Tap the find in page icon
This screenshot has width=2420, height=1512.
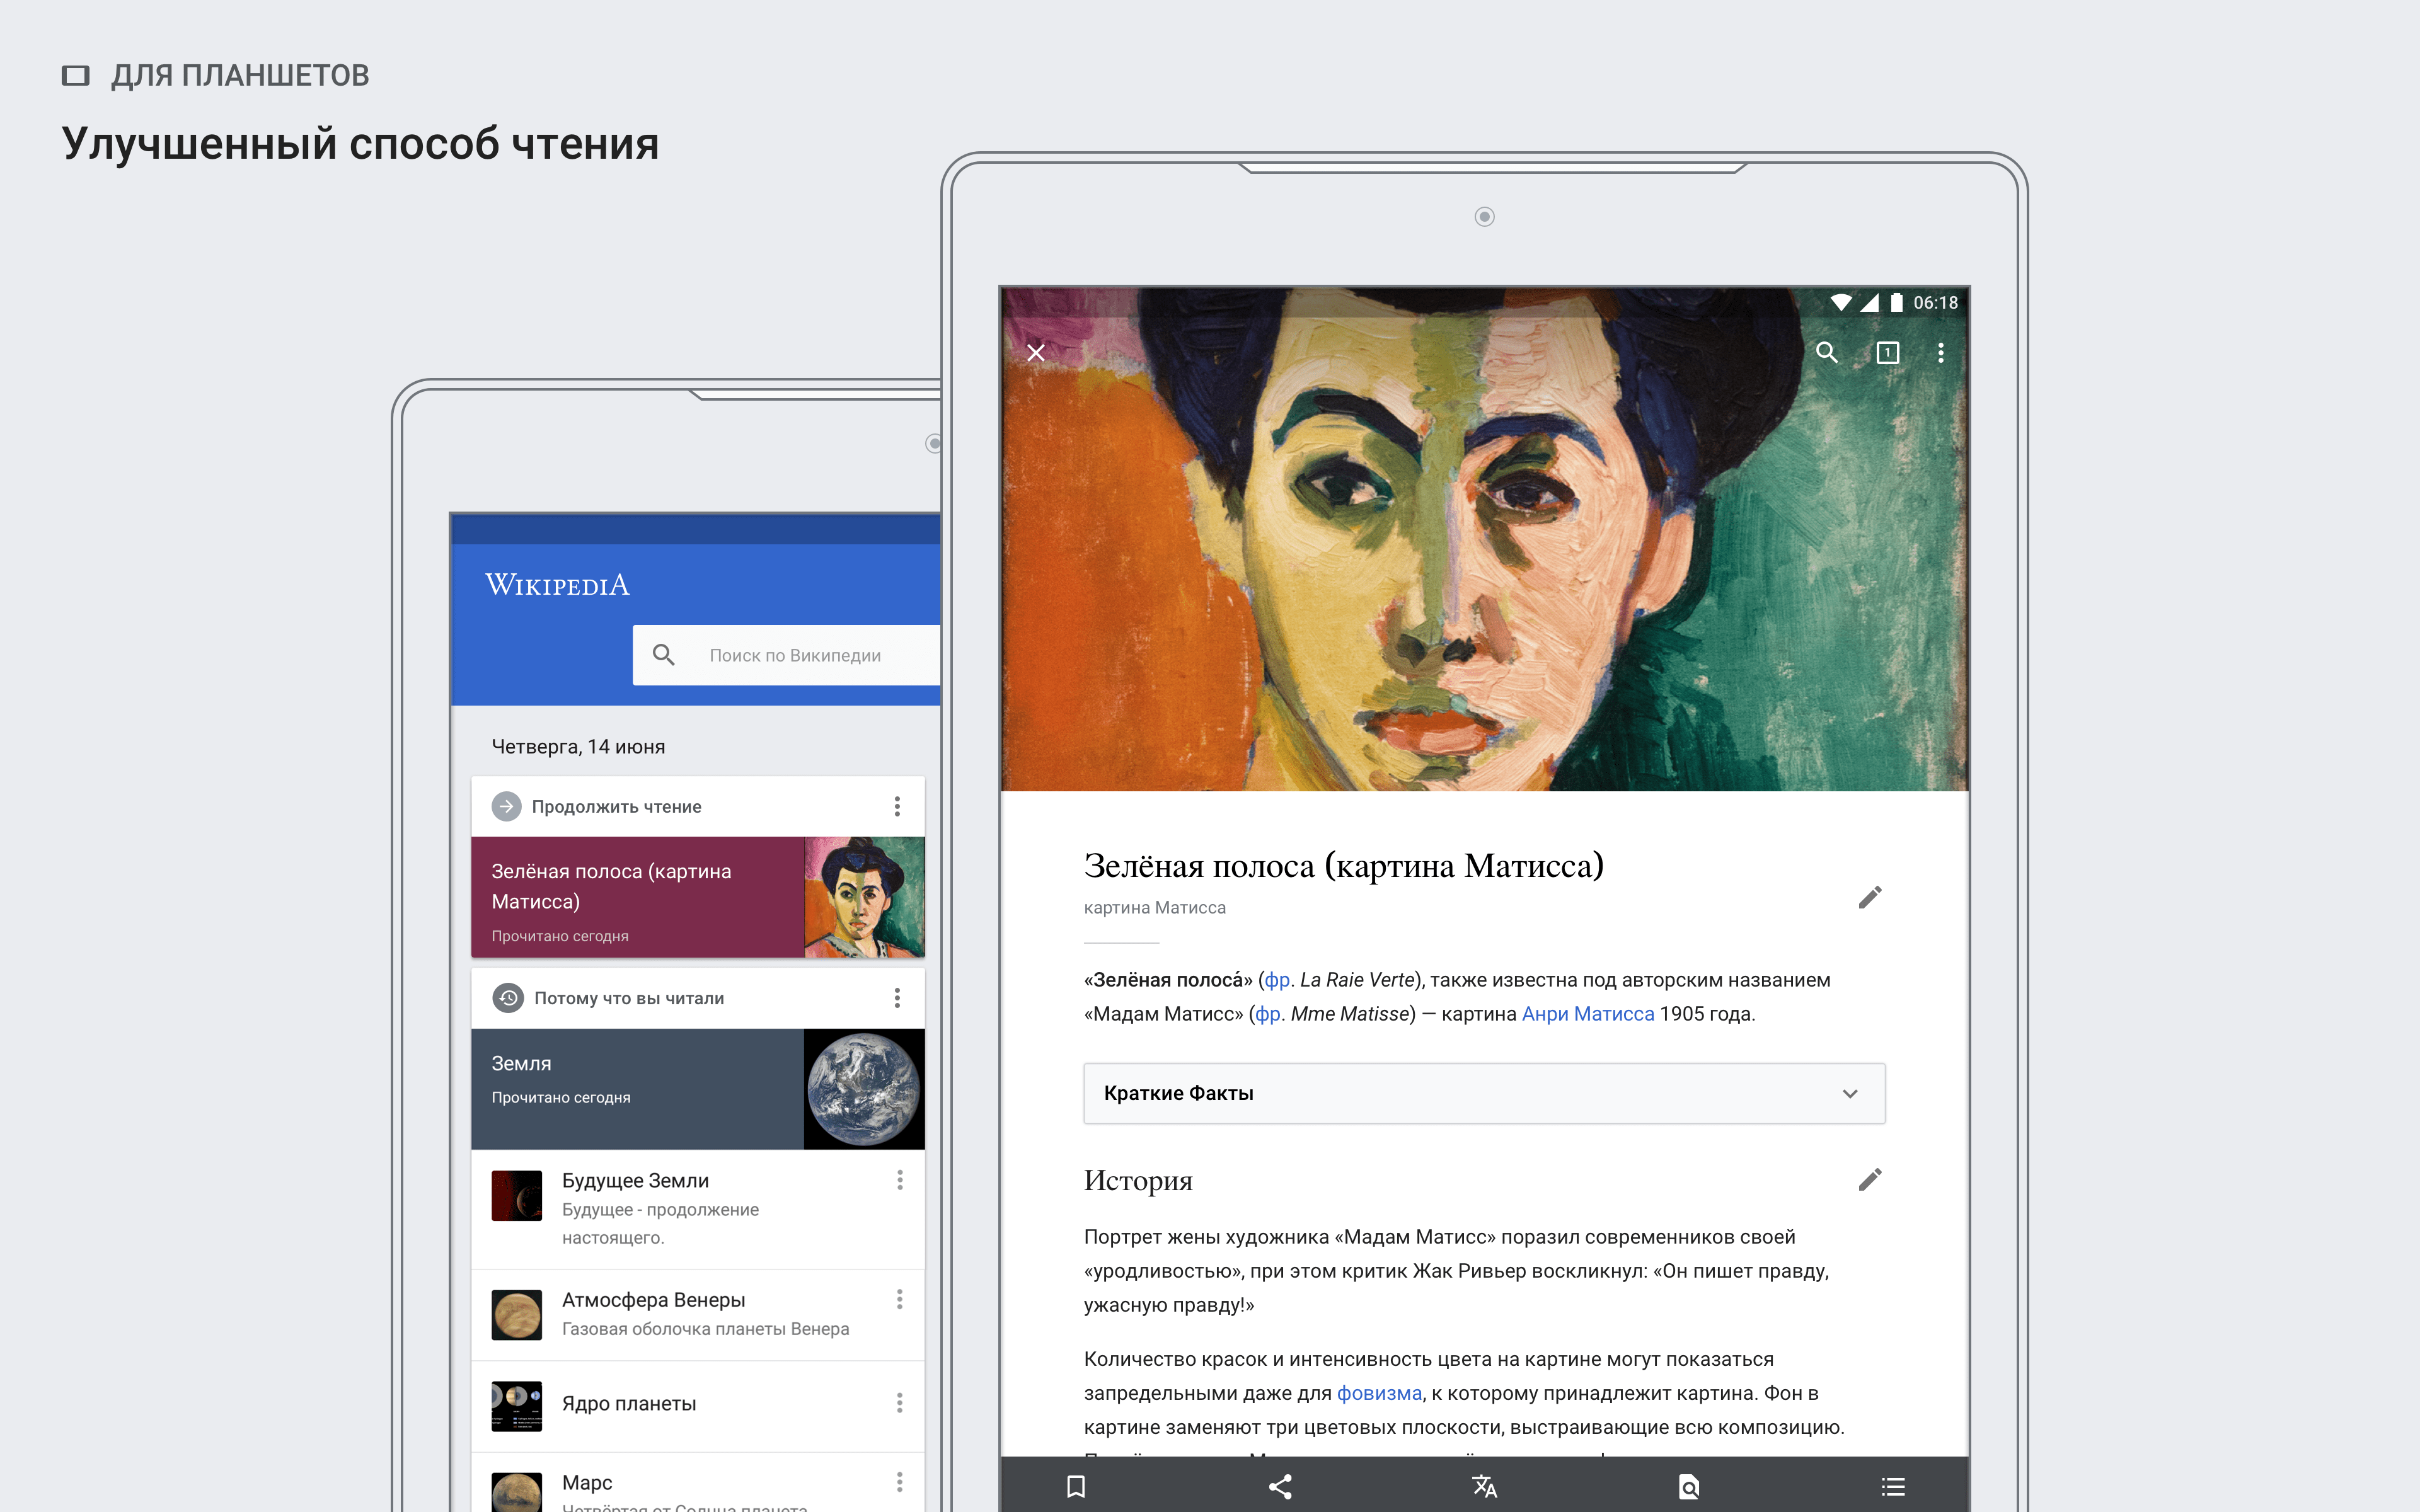click(1689, 1486)
